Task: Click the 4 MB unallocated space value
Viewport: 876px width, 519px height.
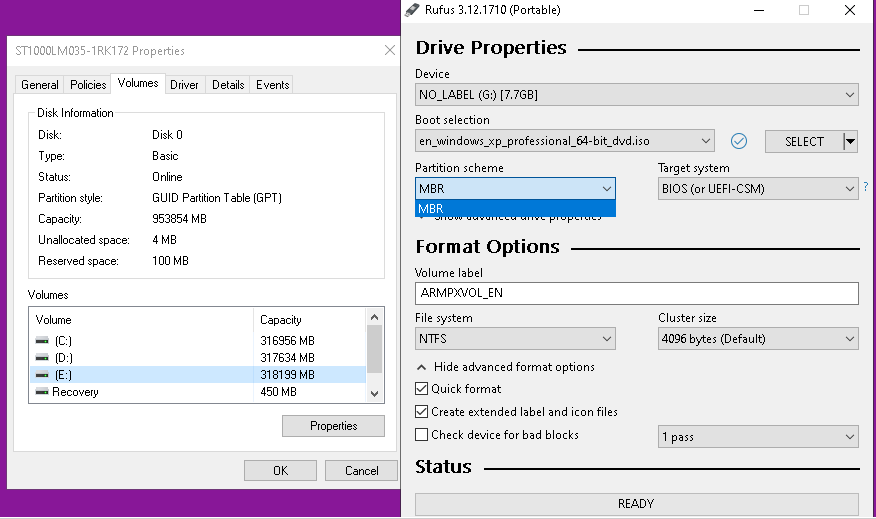Action: tap(164, 240)
